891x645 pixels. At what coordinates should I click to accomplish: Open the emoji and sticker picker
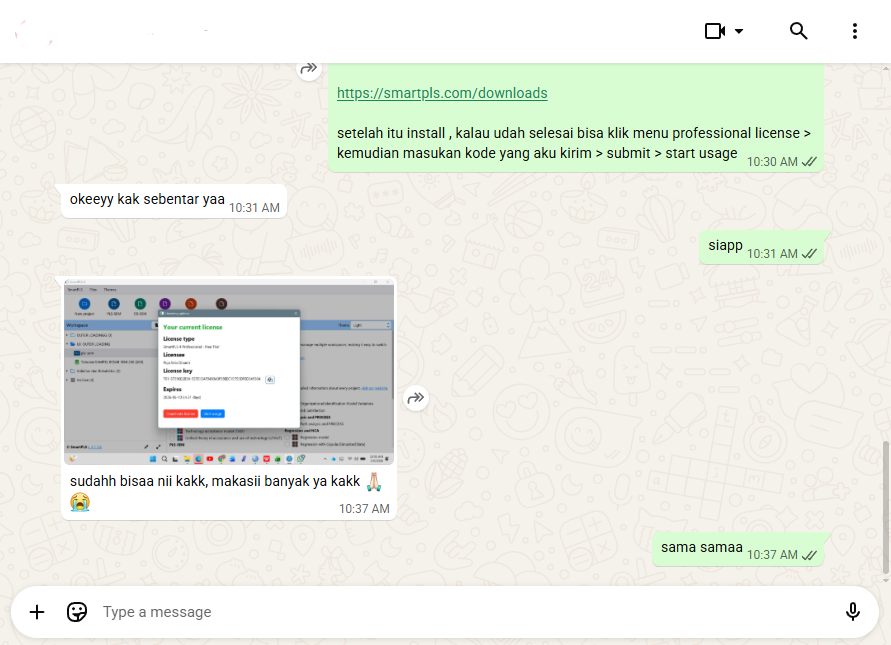[x=77, y=612]
